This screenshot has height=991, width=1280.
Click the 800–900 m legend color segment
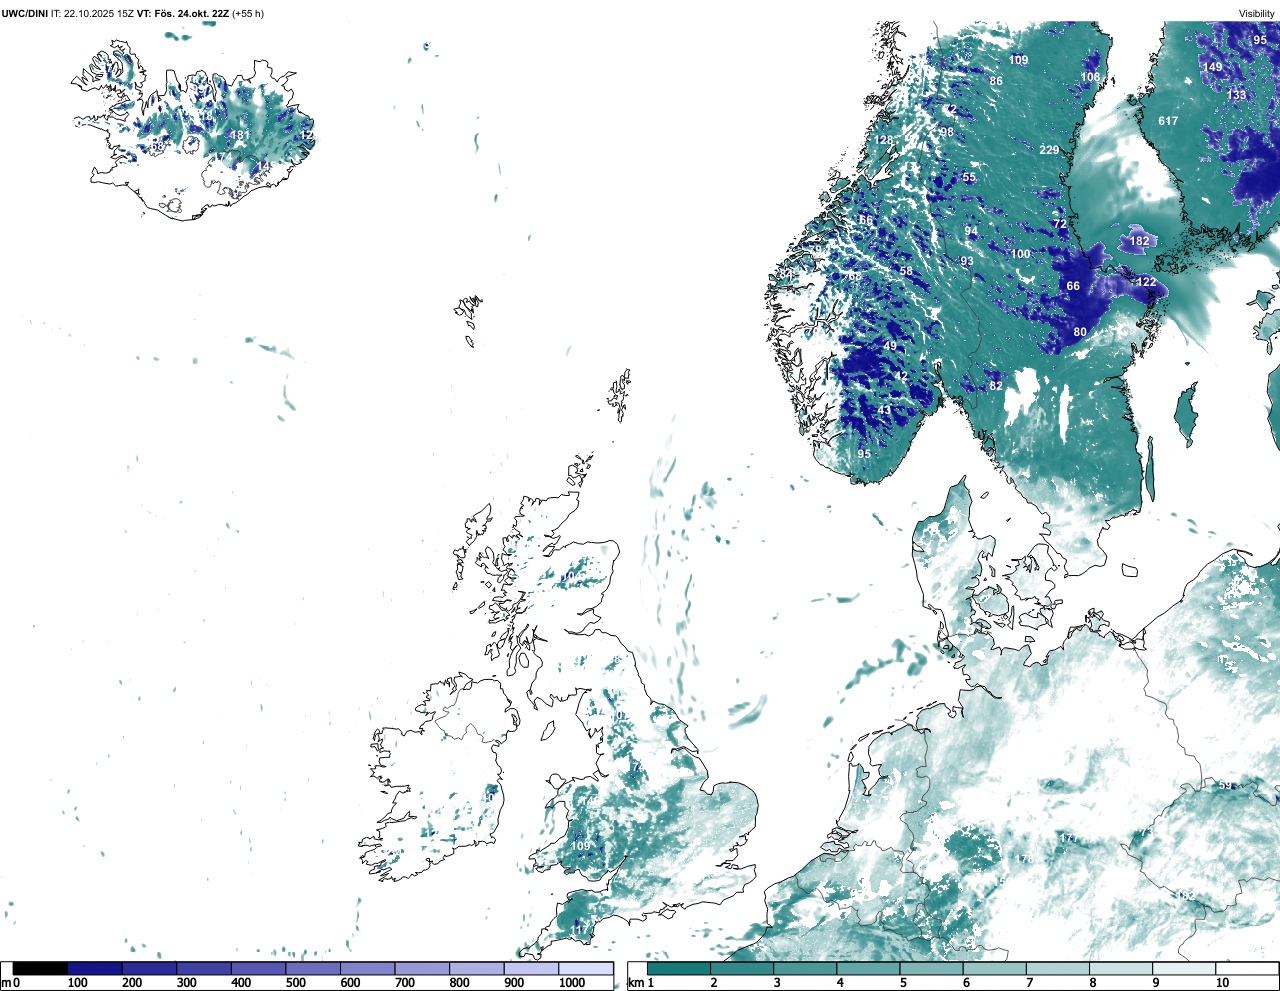[x=477, y=969]
